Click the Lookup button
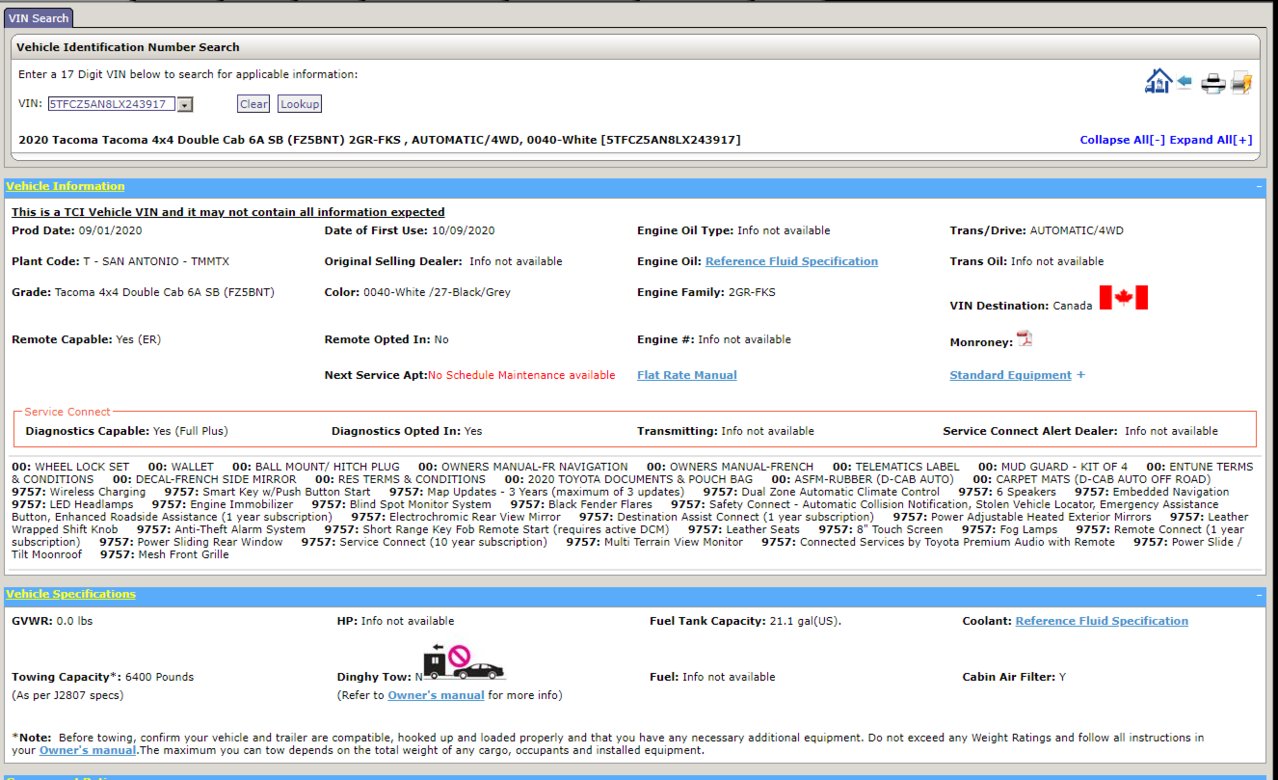Image resolution: width=1278 pixels, height=780 pixels. (300, 104)
